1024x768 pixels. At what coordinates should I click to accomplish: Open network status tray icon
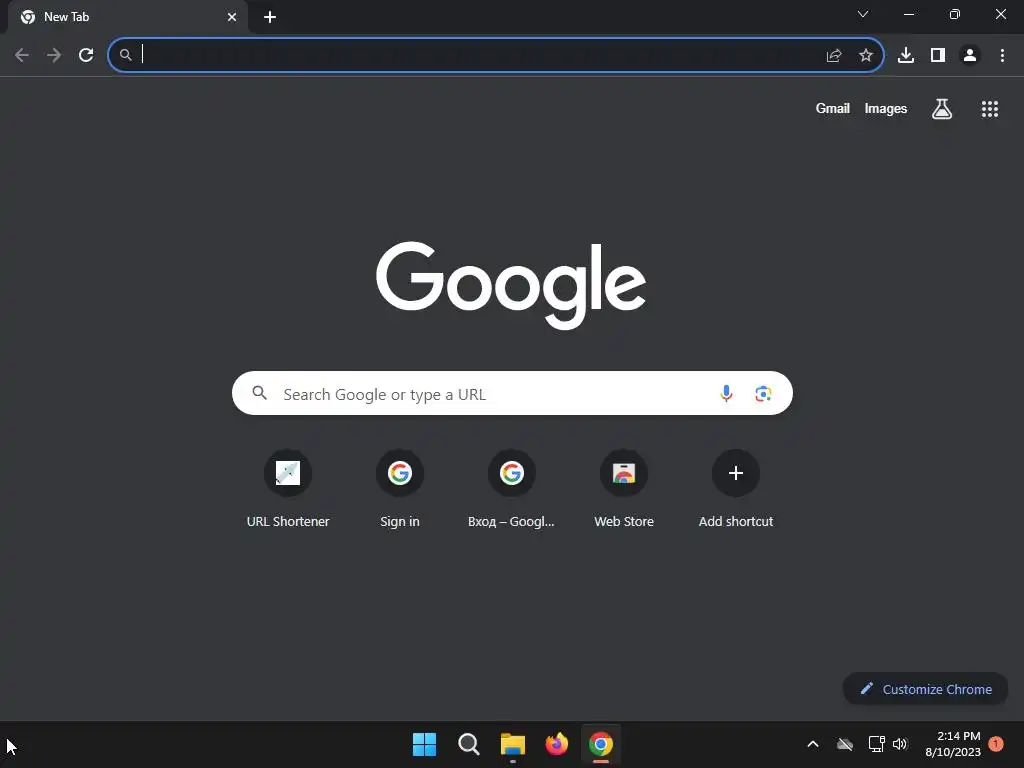tap(876, 744)
